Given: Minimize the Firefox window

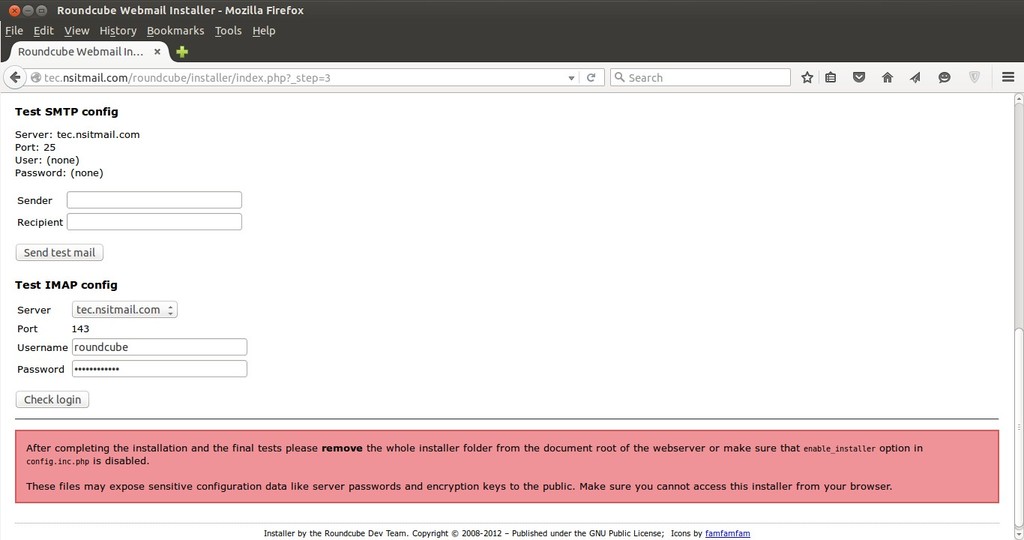Looking at the screenshot, I should click(x=28, y=10).
